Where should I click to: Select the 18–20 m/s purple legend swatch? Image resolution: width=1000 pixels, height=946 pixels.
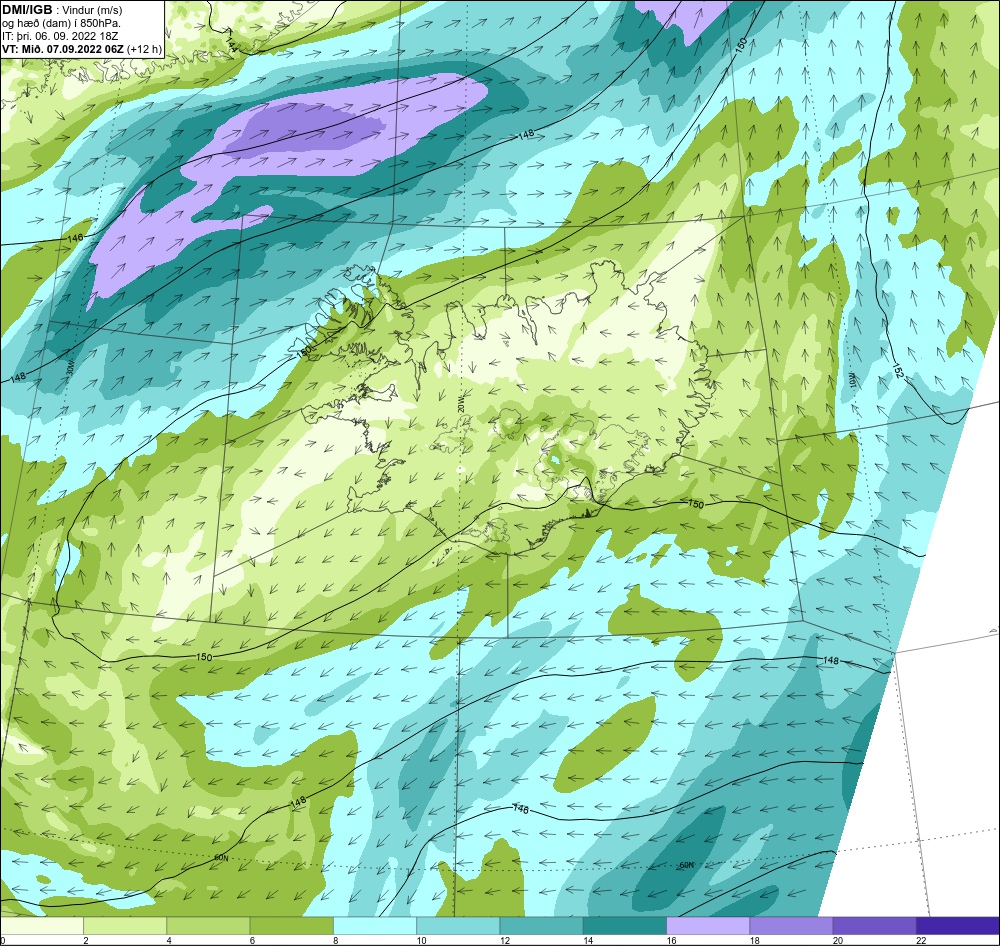(x=791, y=926)
